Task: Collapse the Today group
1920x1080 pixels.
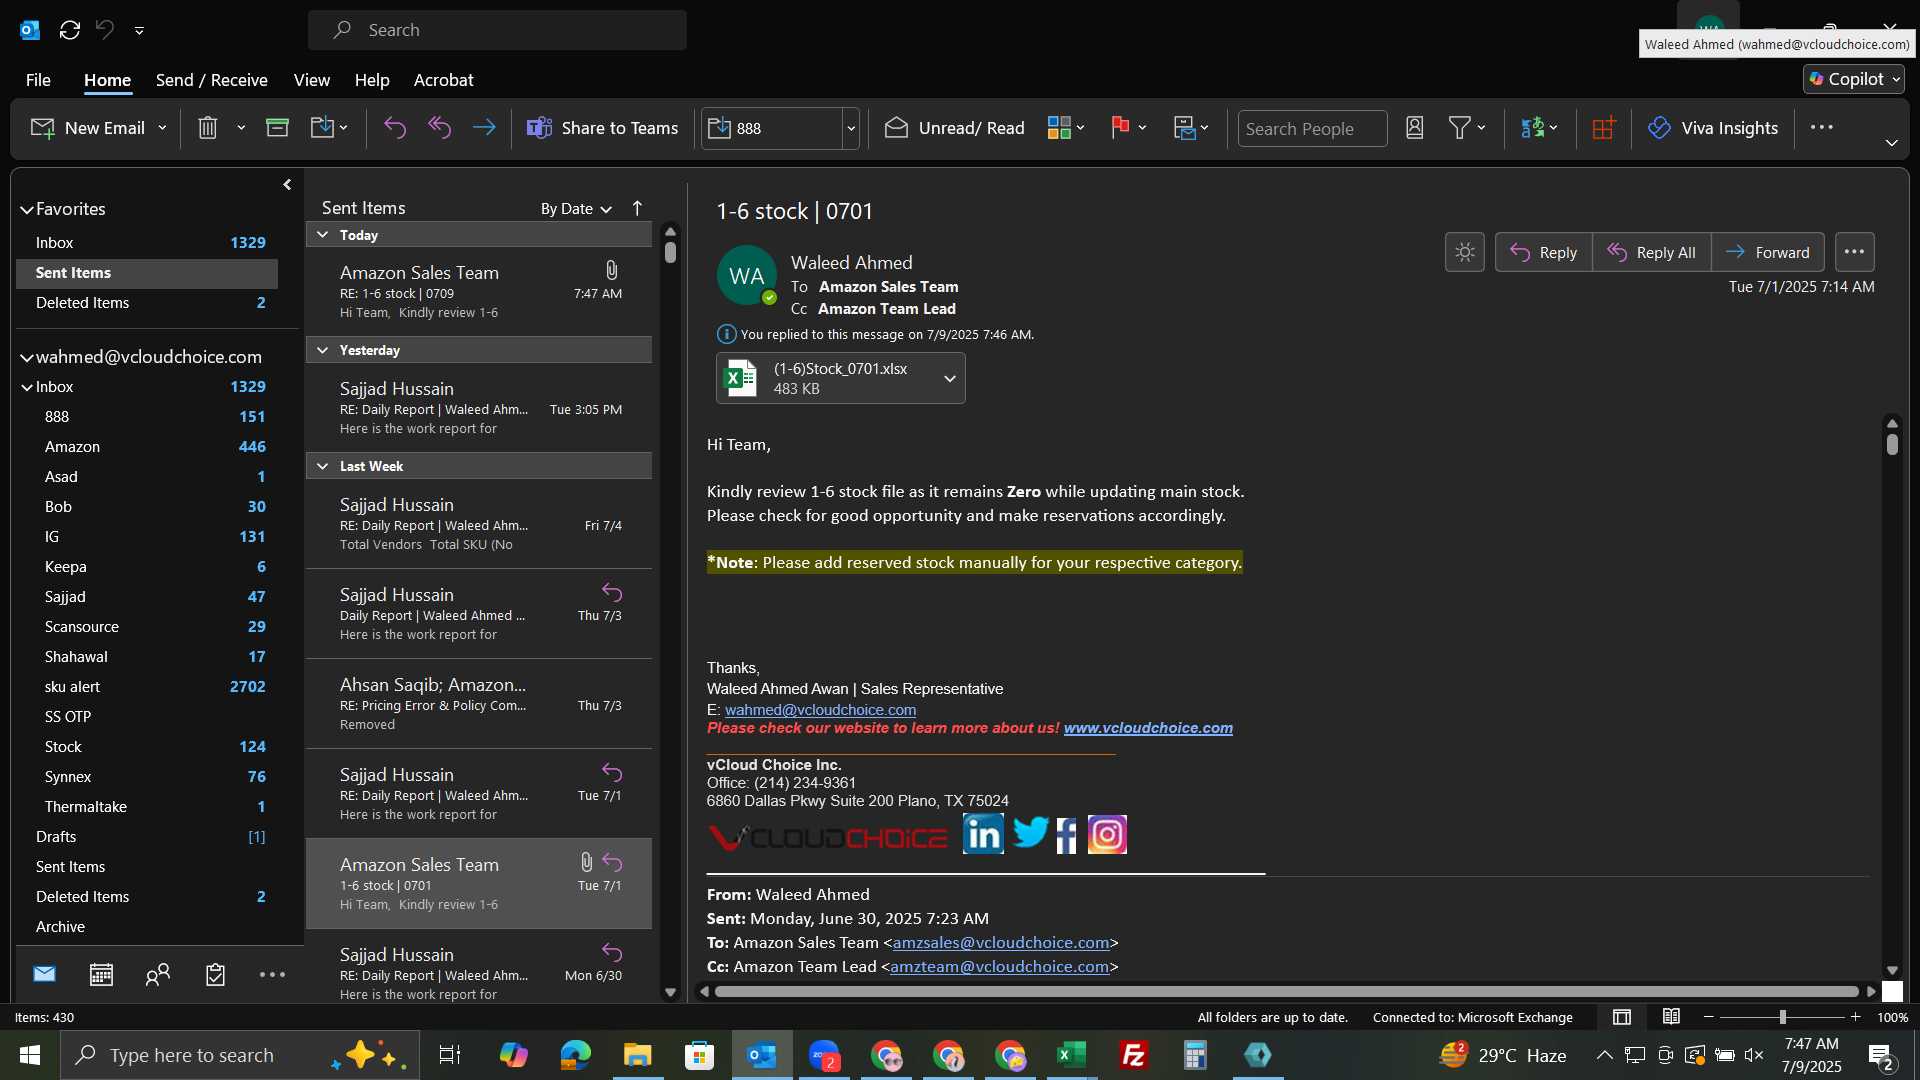Action: pos(323,235)
